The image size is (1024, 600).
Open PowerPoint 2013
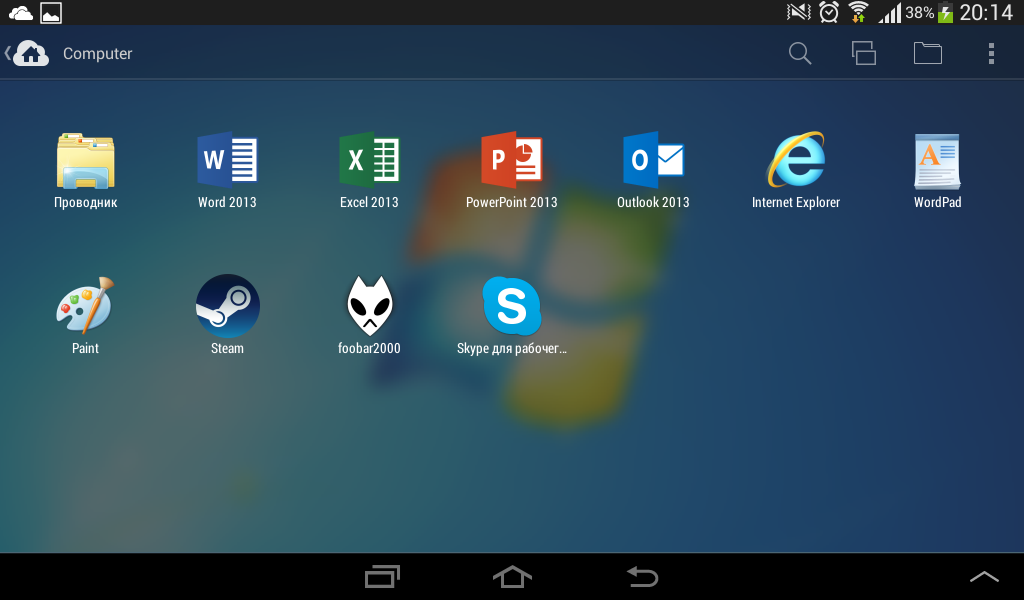click(511, 161)
